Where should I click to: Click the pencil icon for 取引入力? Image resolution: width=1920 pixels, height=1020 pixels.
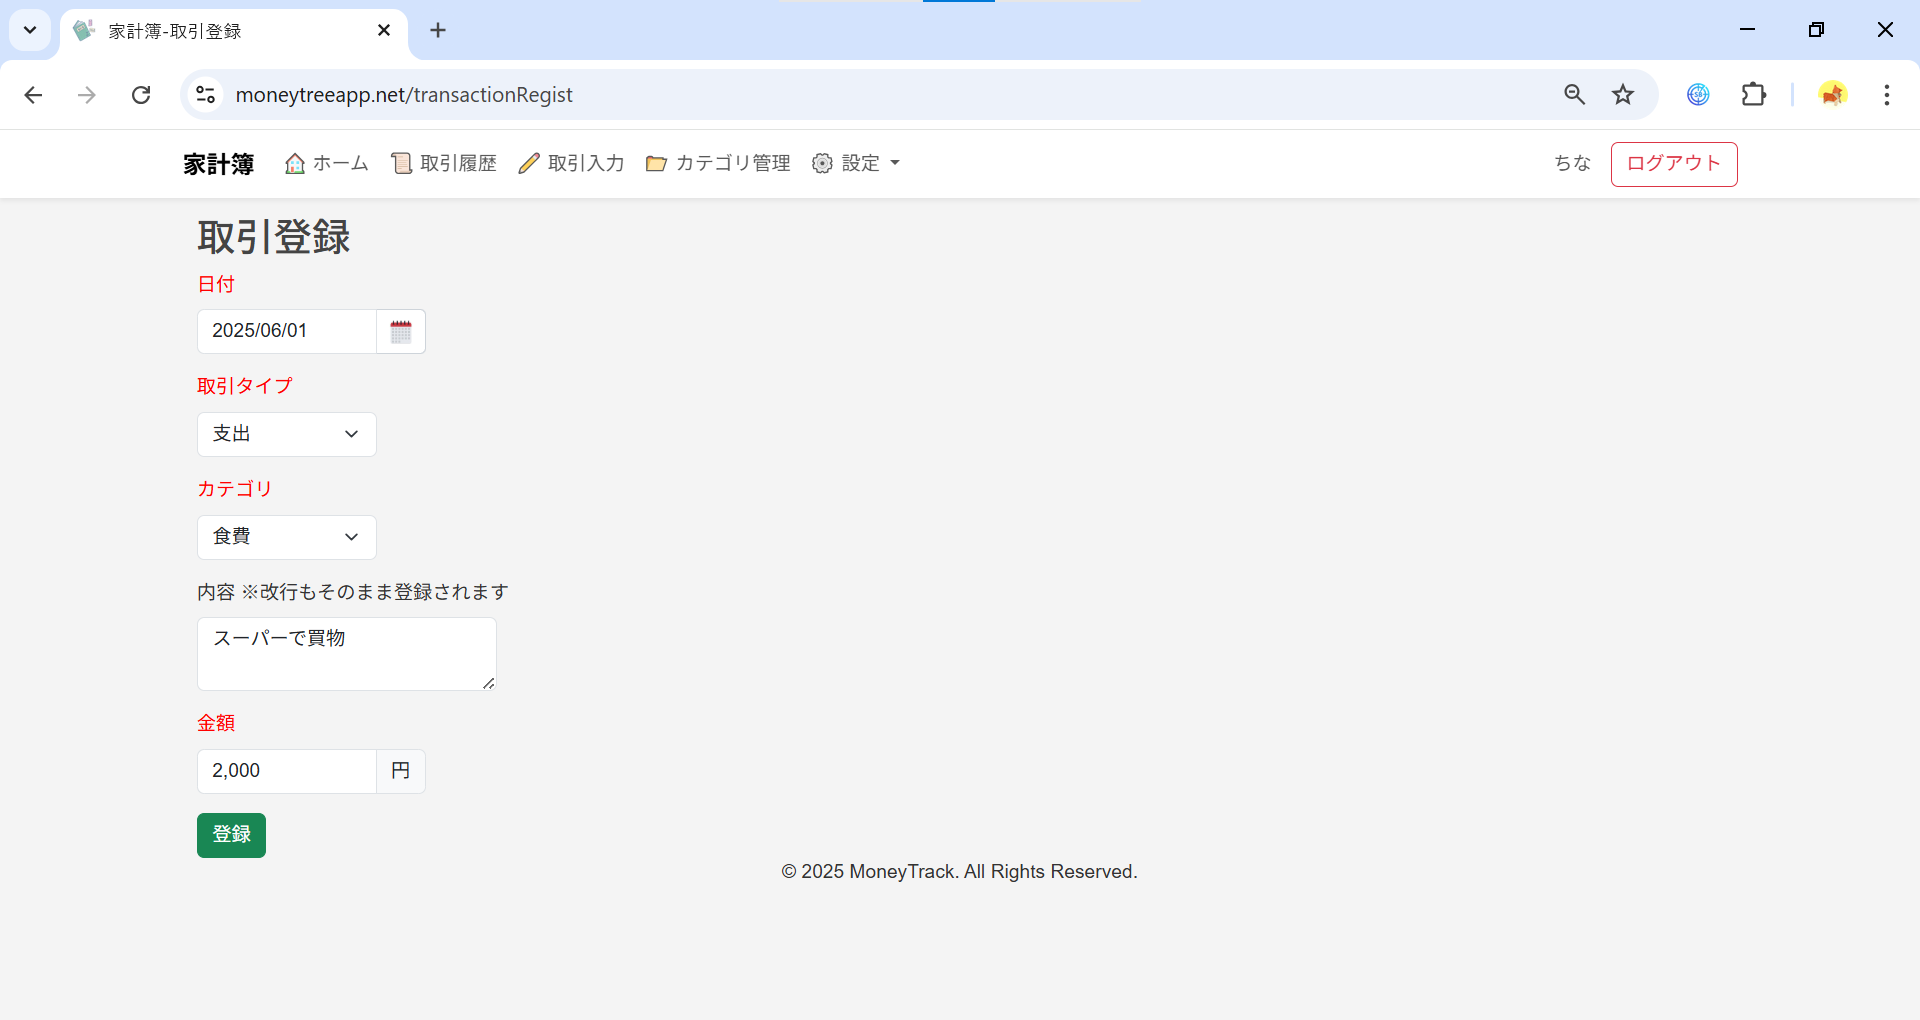[x=529, y=164]
